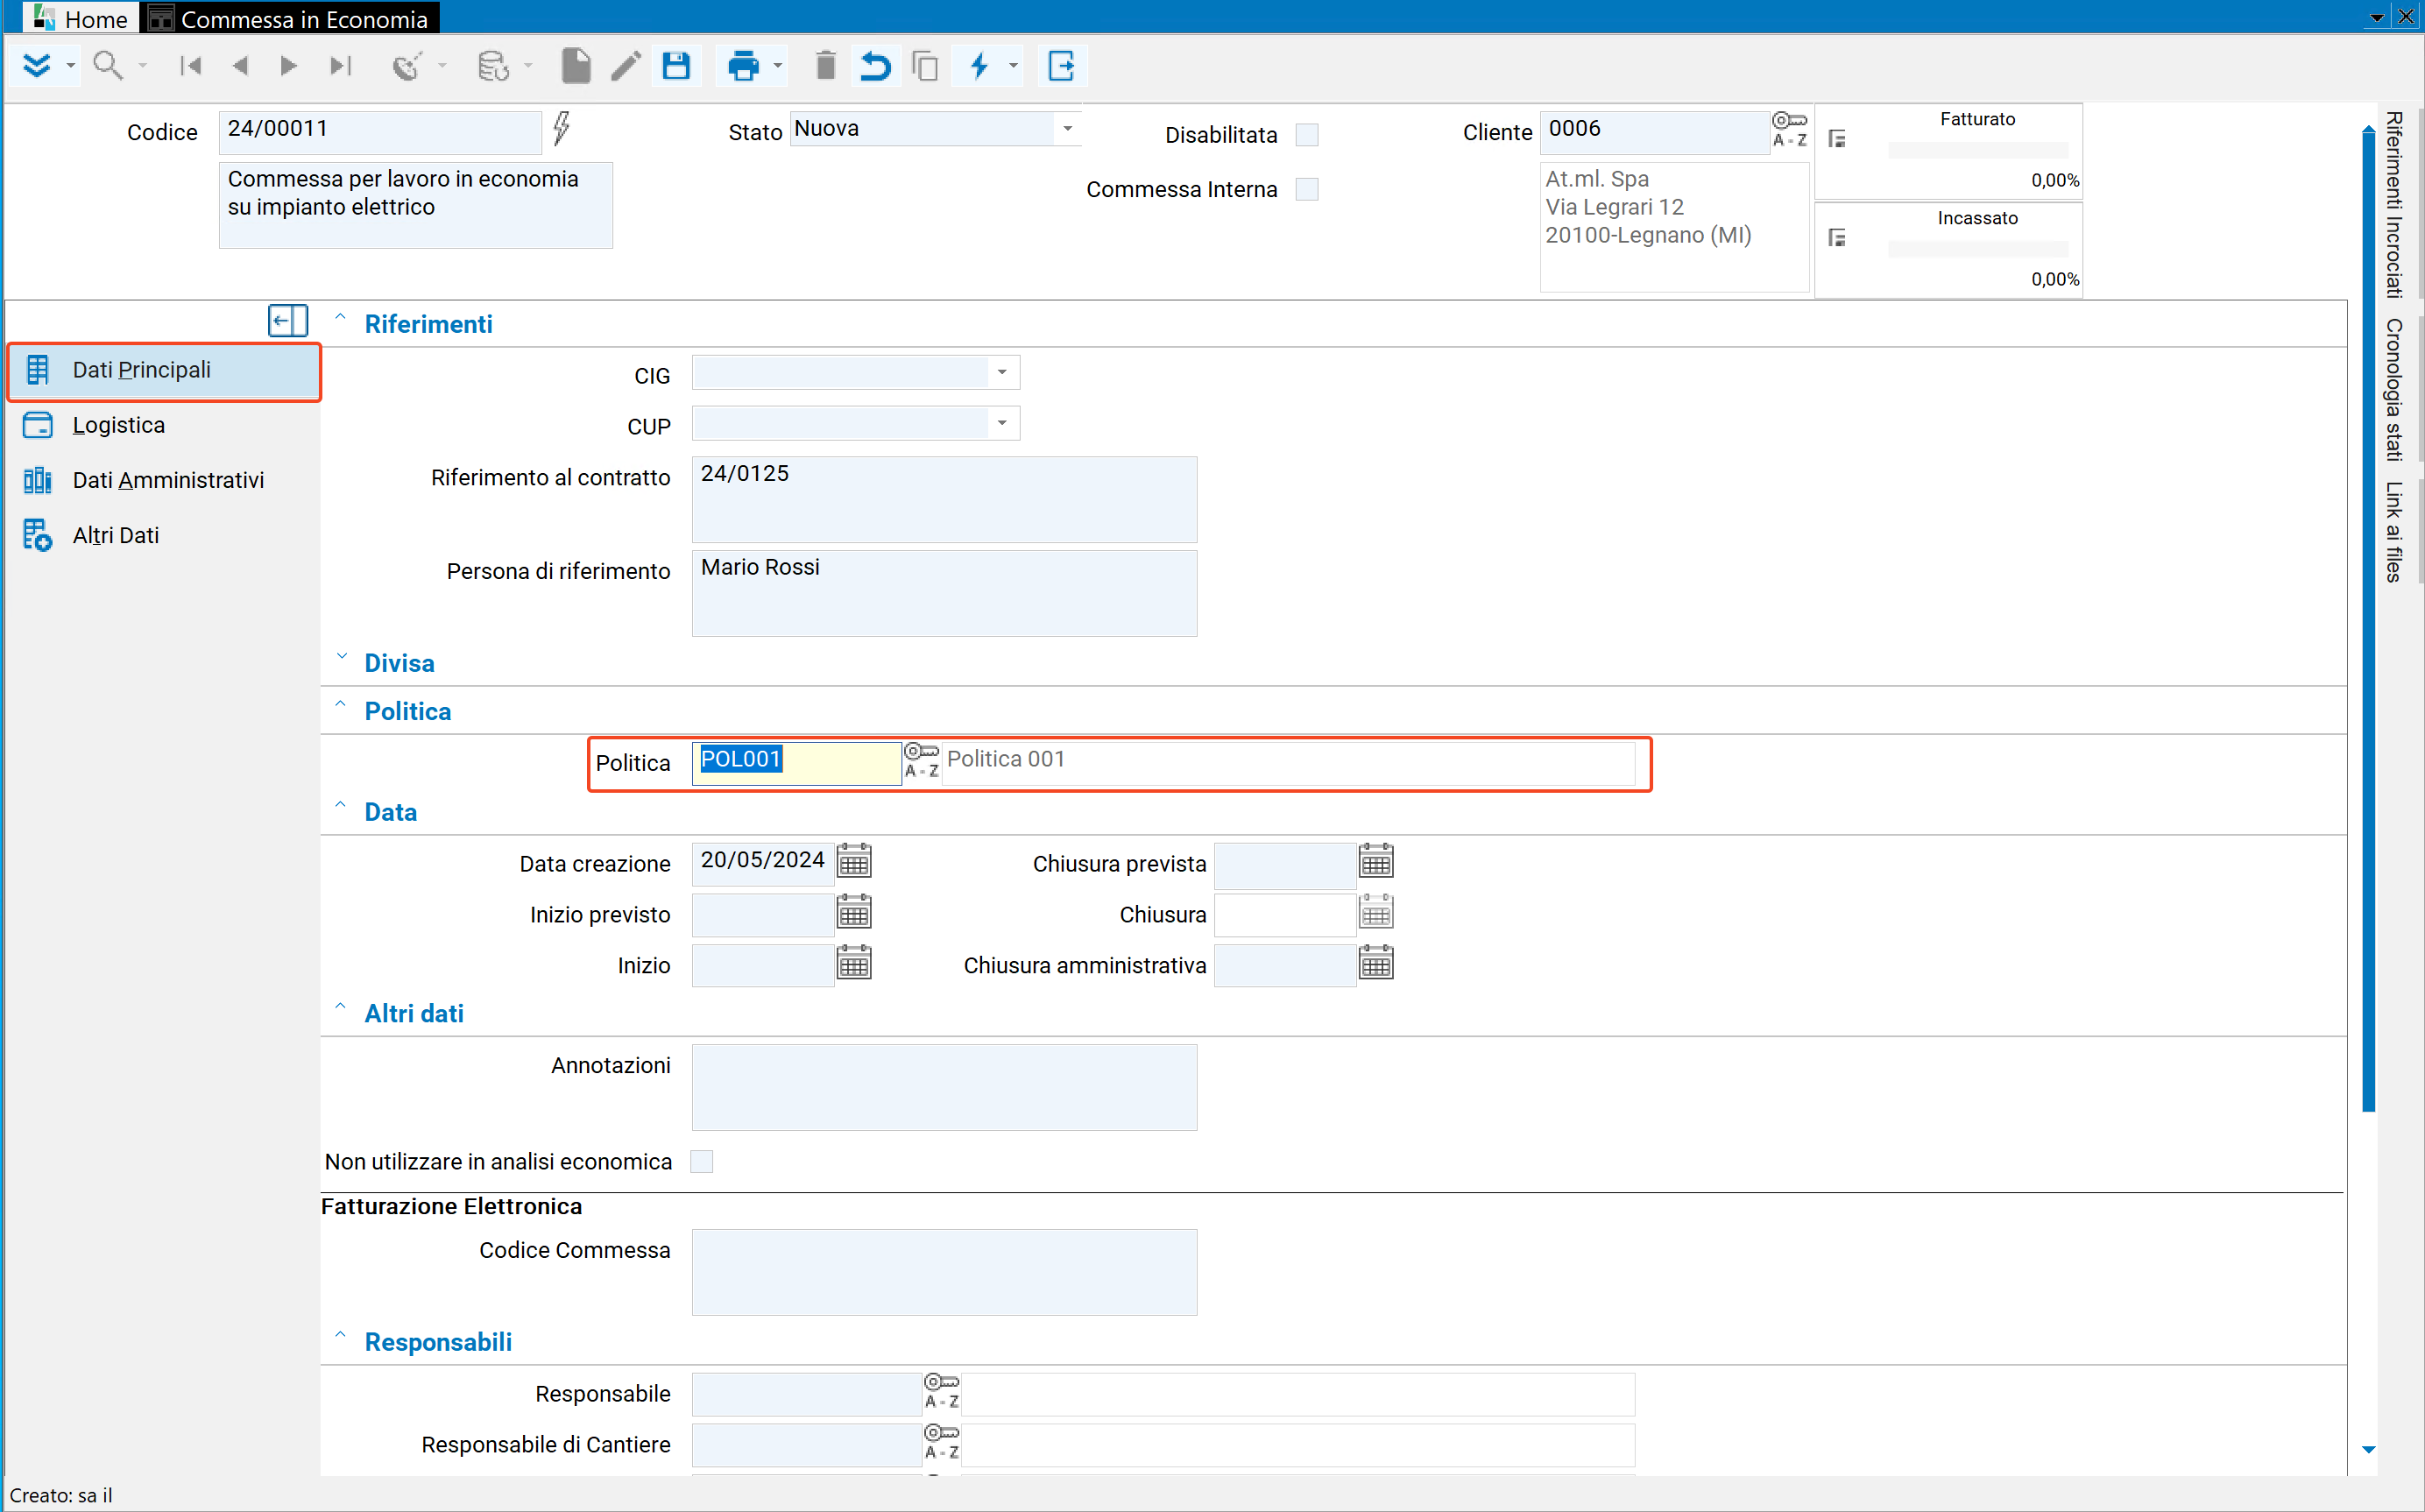Click the lightning icon beside Codice

point(562,128)
